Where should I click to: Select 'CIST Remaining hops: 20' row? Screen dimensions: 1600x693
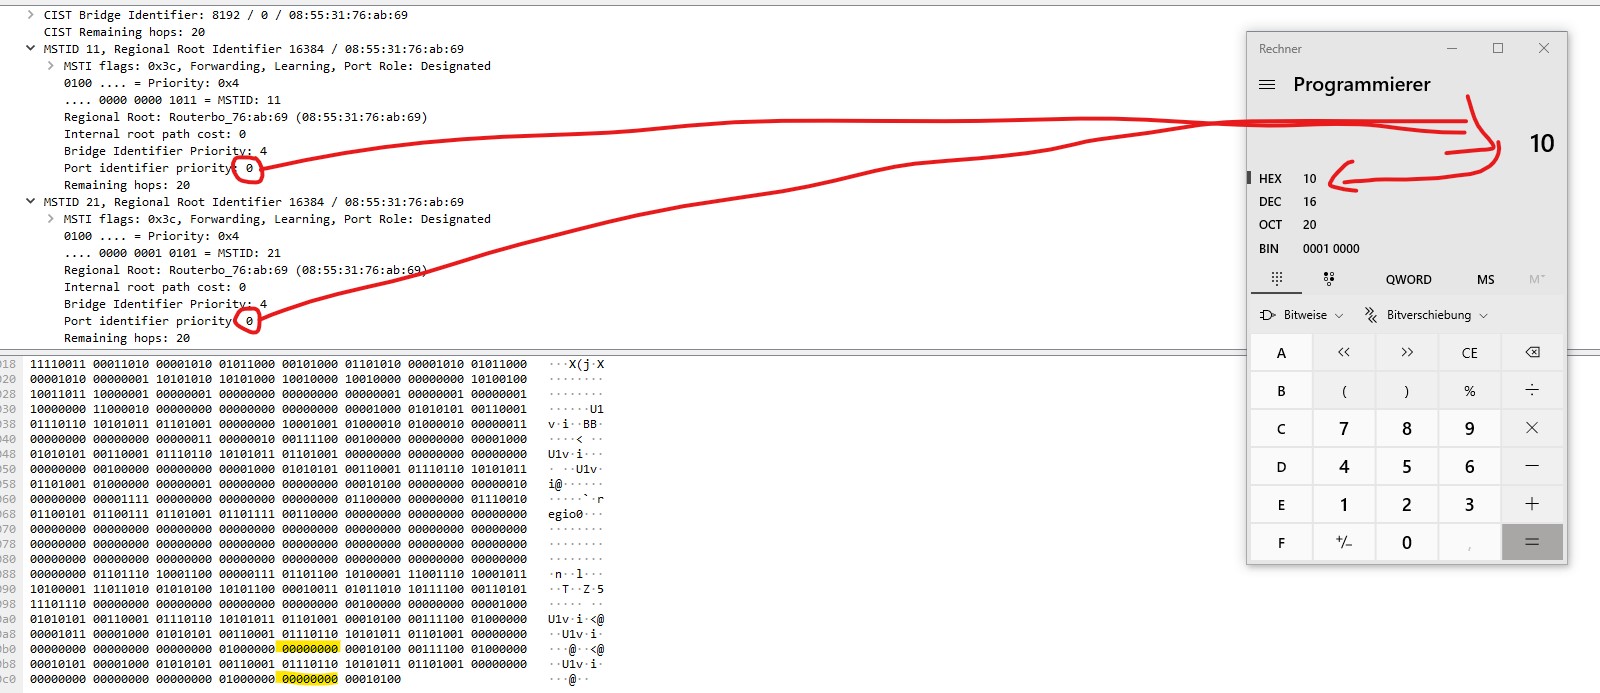point(124,32)
